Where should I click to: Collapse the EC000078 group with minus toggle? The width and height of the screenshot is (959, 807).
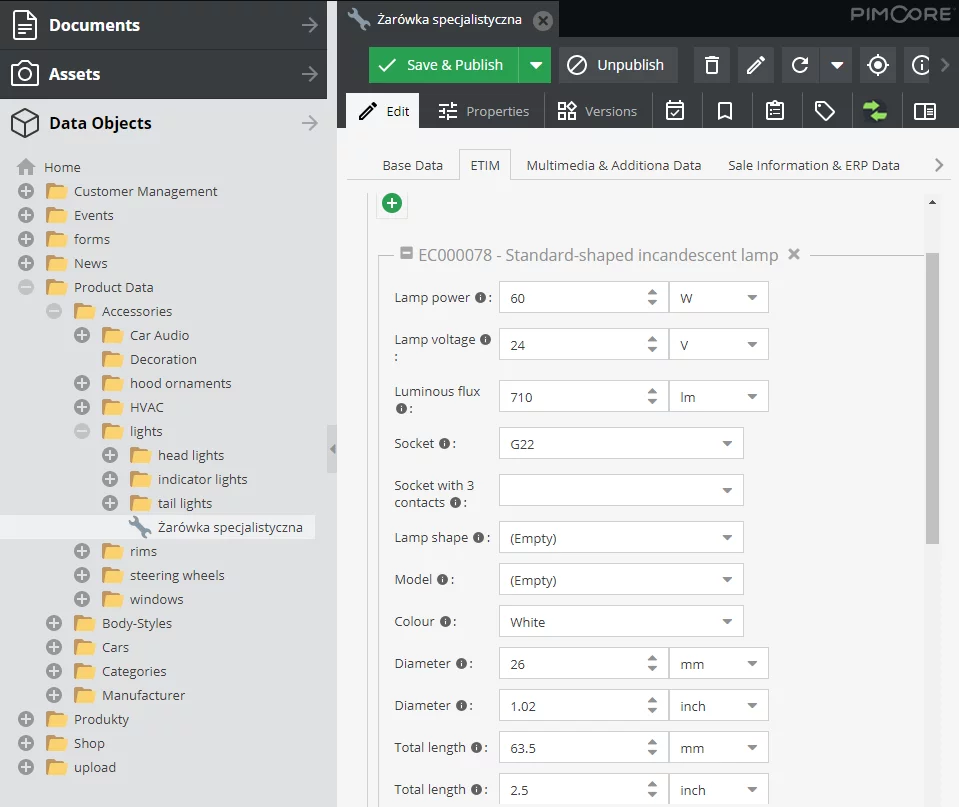(x=406, y=254)
